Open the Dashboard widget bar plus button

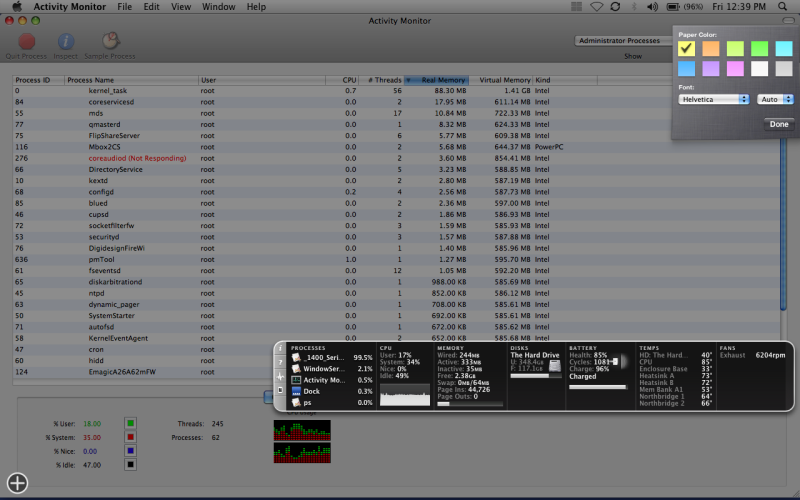point(17,483)
